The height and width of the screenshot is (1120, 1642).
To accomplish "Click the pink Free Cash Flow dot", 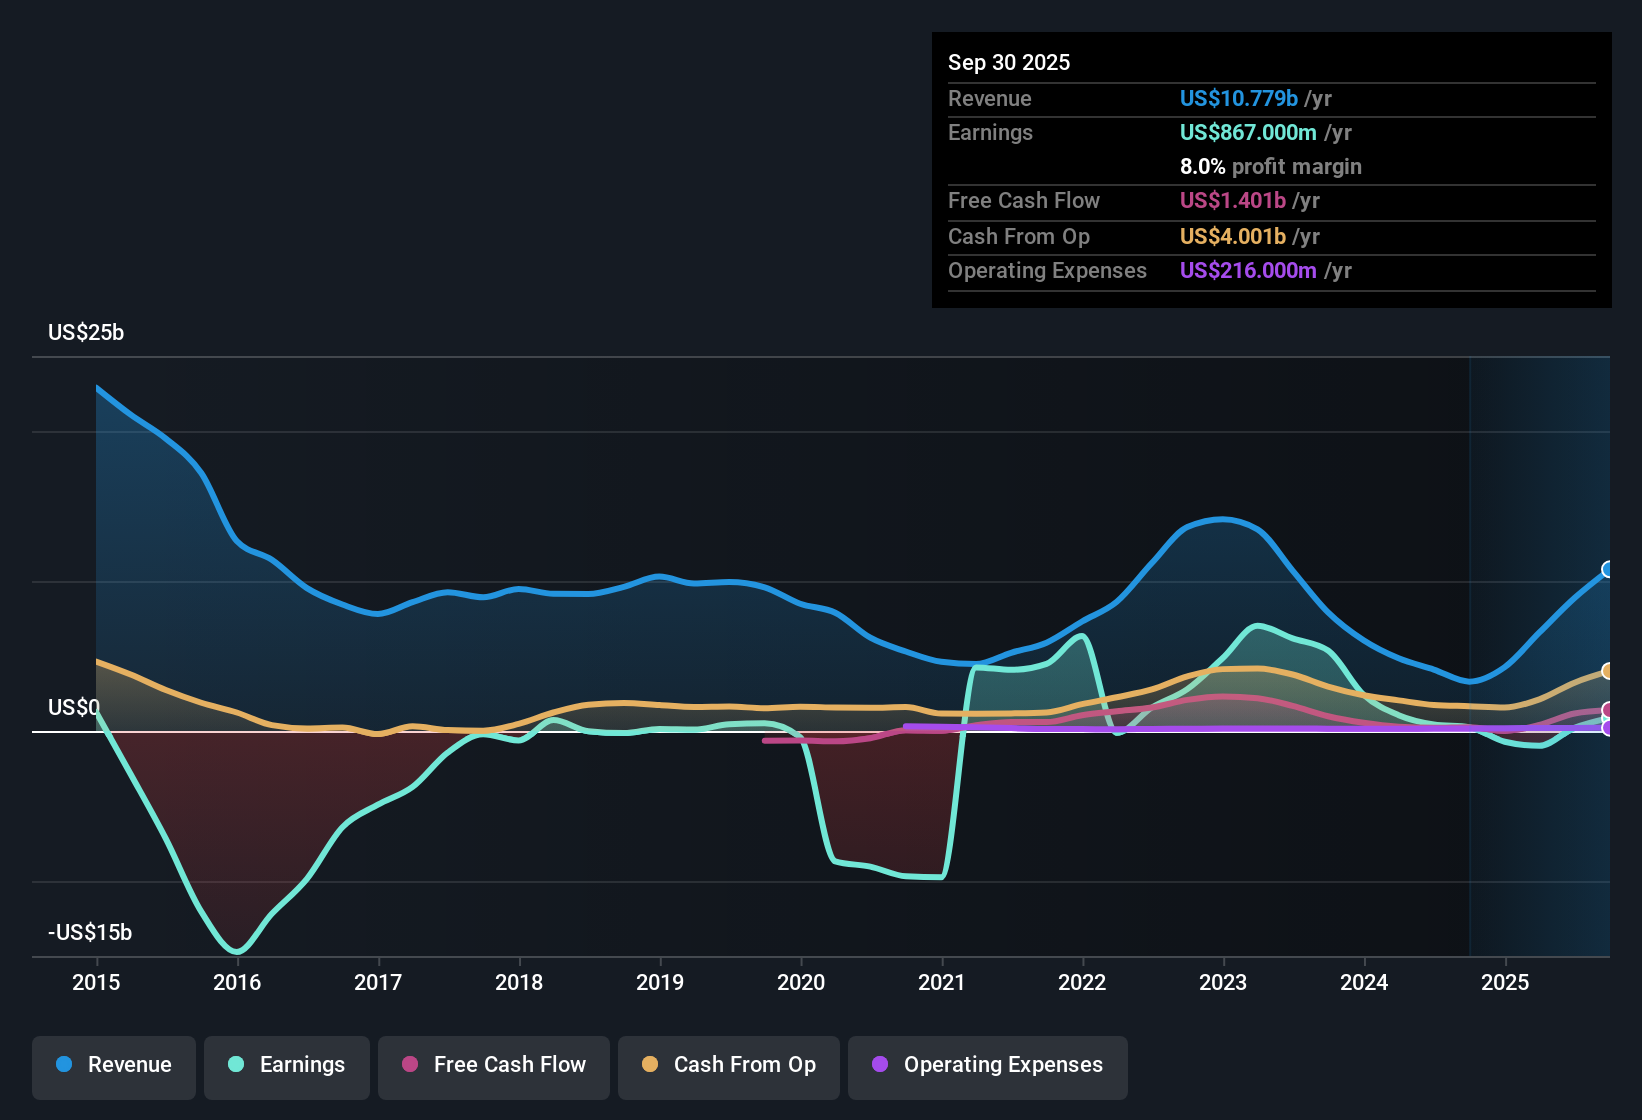I will click(410, 1064).
